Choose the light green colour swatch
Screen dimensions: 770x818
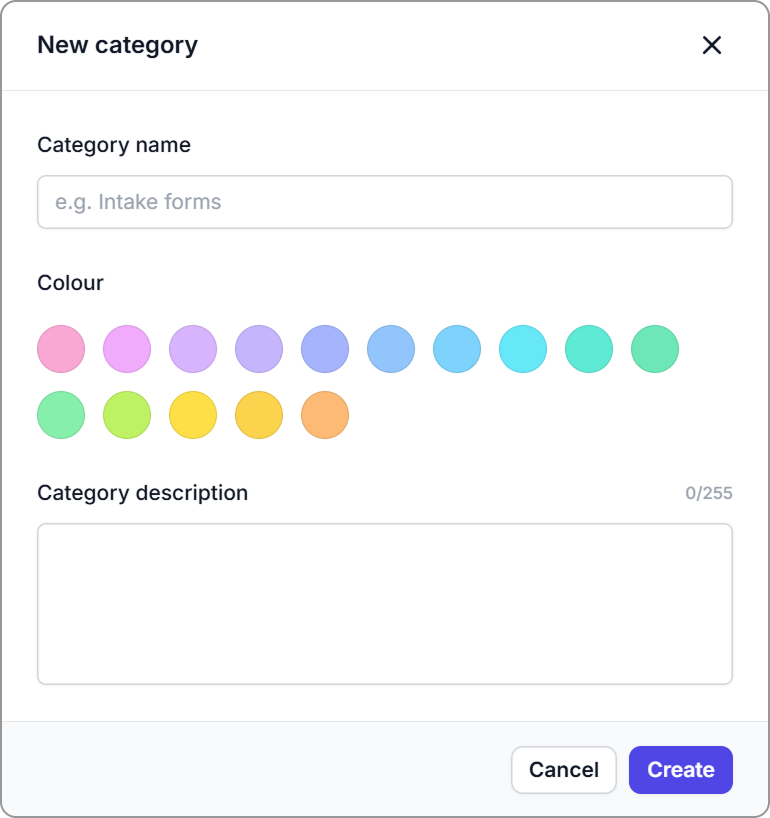tap(61, 415)
